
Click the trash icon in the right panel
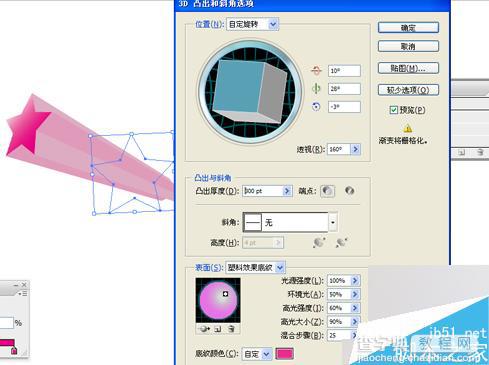[480, 152]
